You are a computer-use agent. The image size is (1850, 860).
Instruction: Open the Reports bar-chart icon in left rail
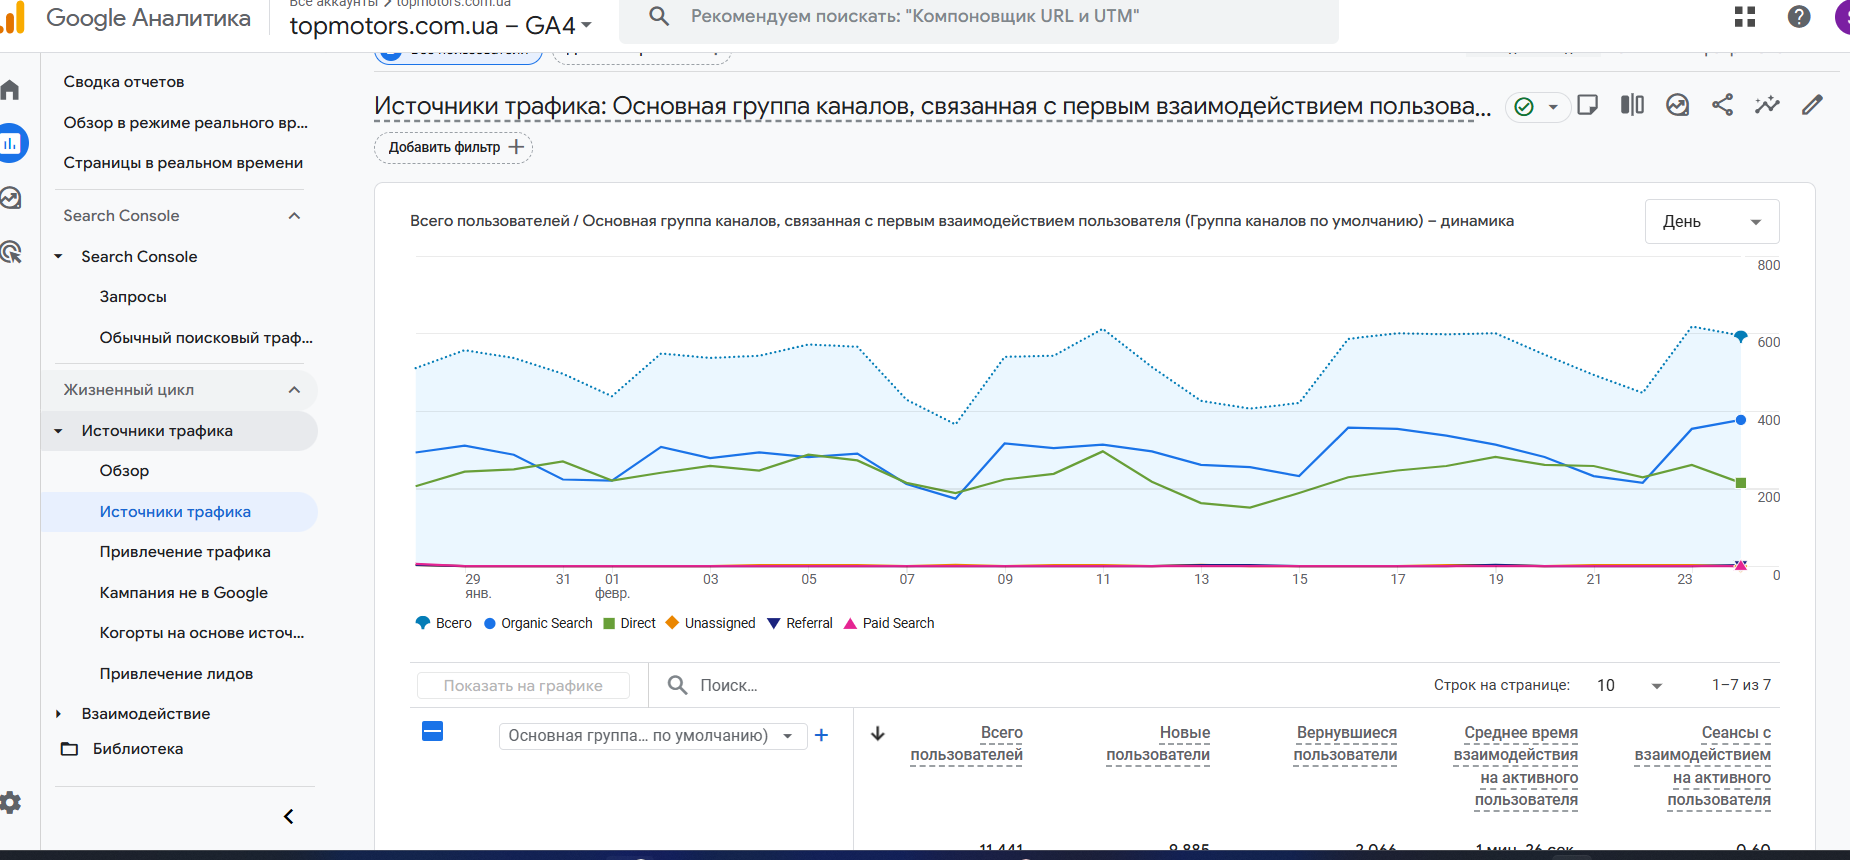point(11,143)
